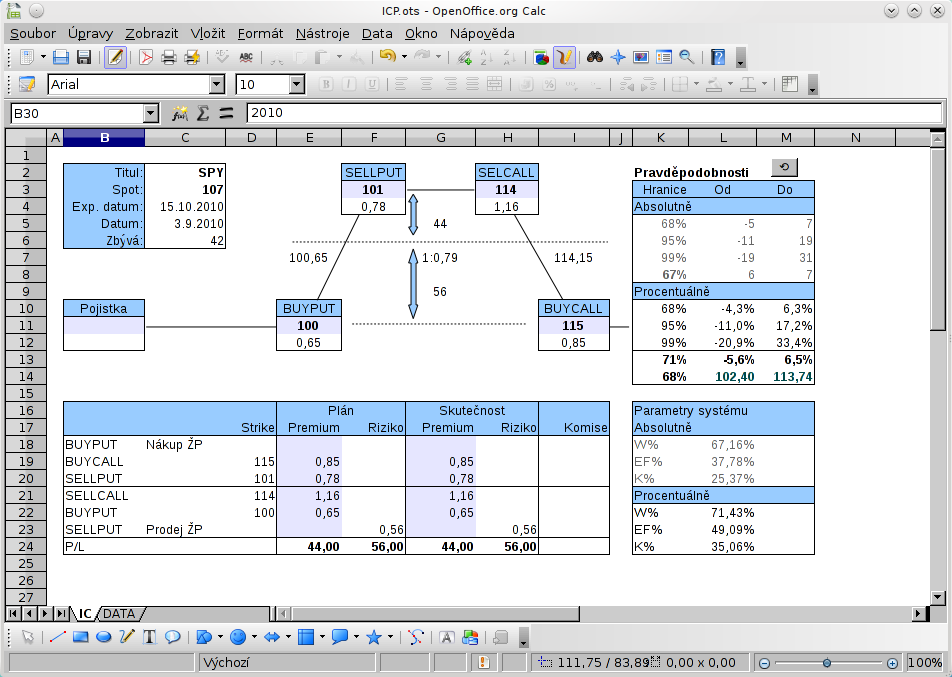
Task: Click the Function equals icon
Action: [x=226, y=113]
